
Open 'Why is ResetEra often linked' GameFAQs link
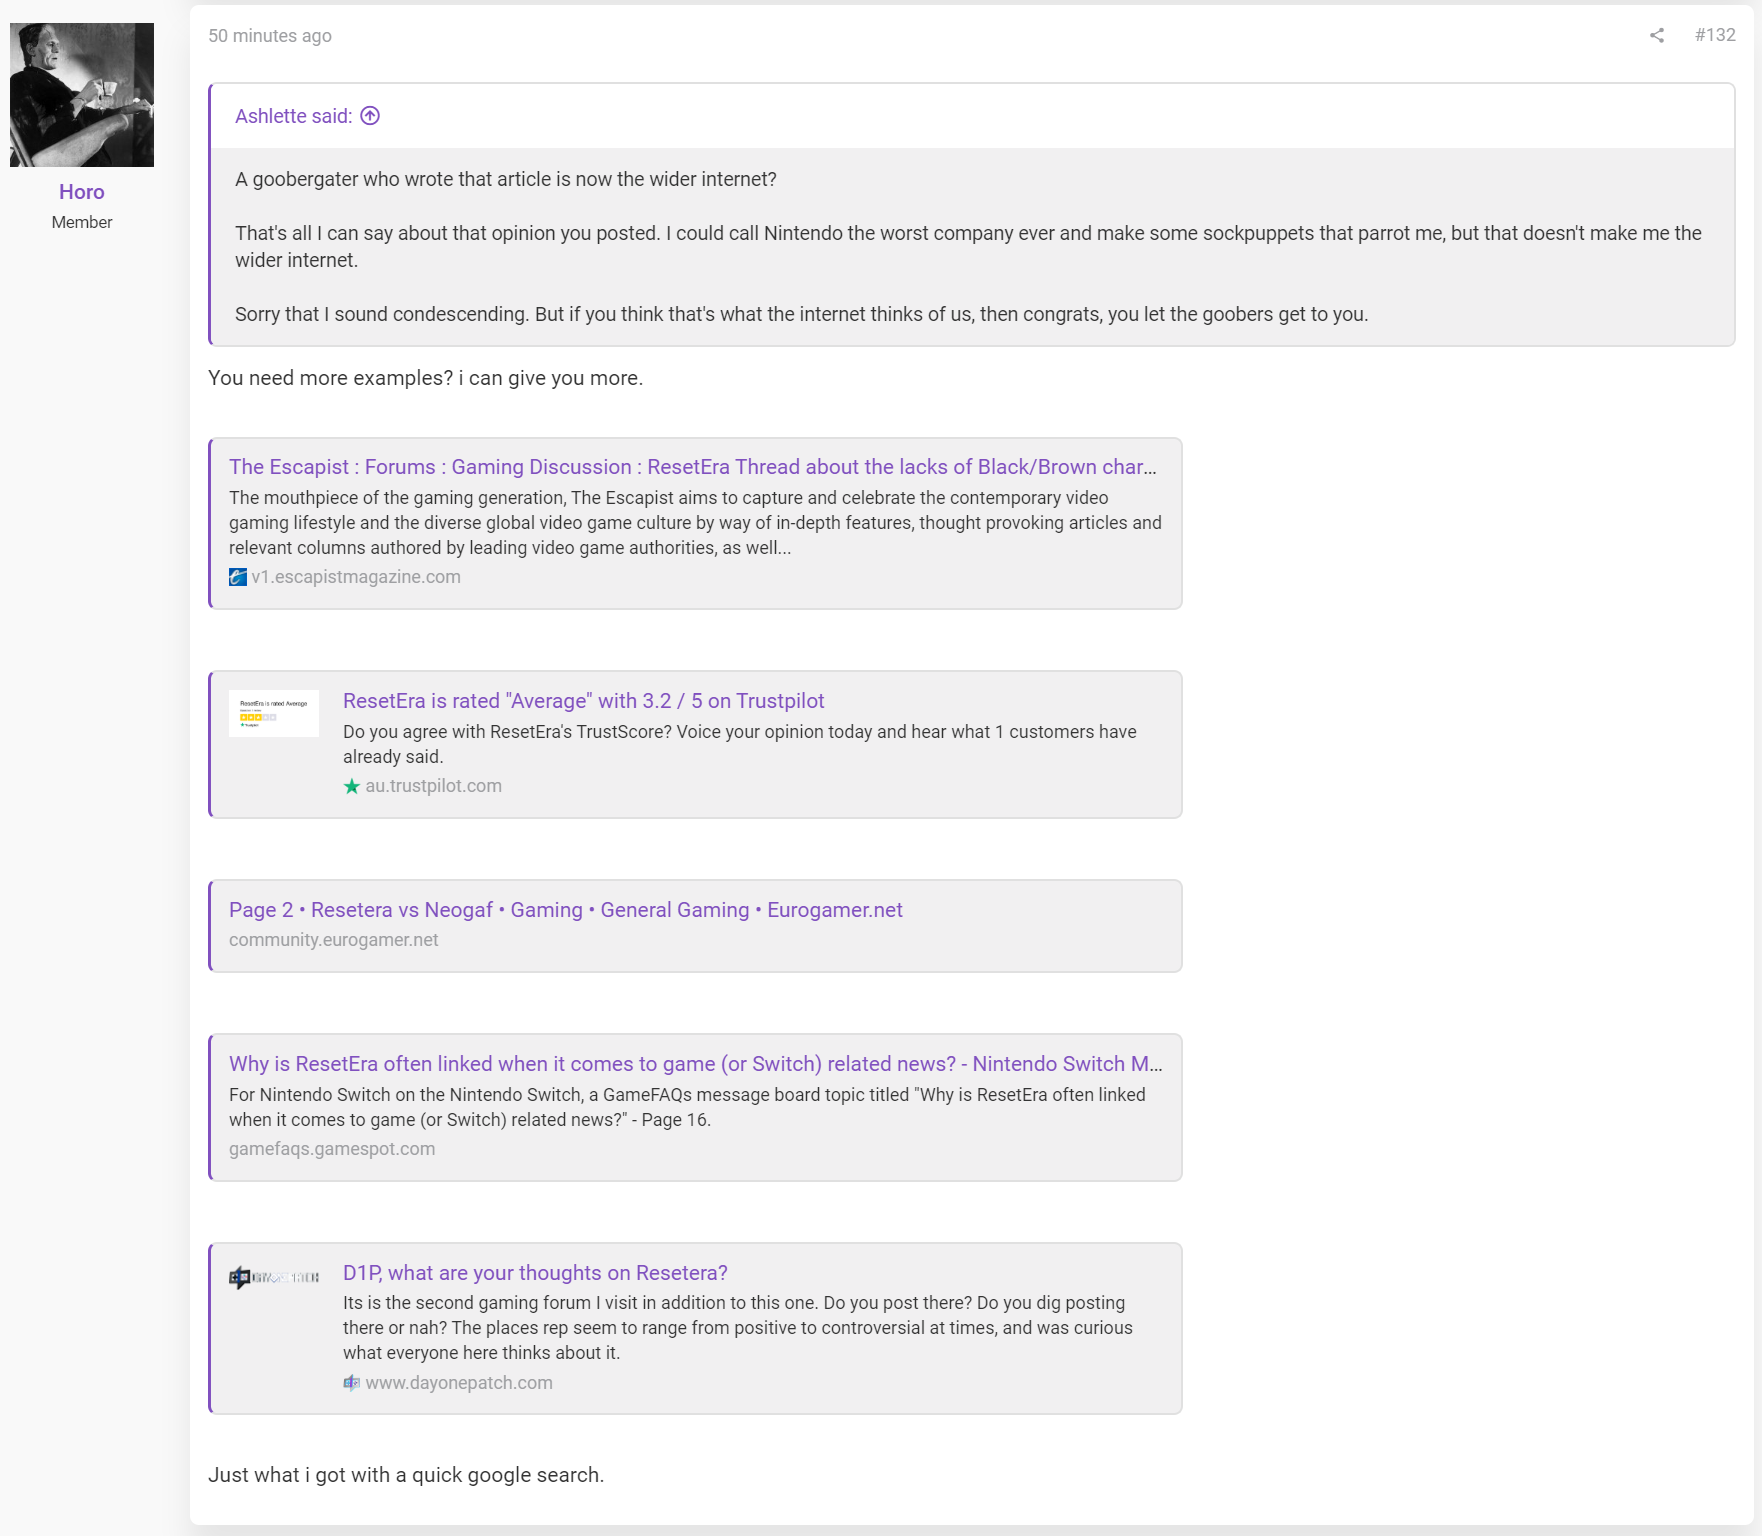pyautogui.click(x=696, y=1064)
